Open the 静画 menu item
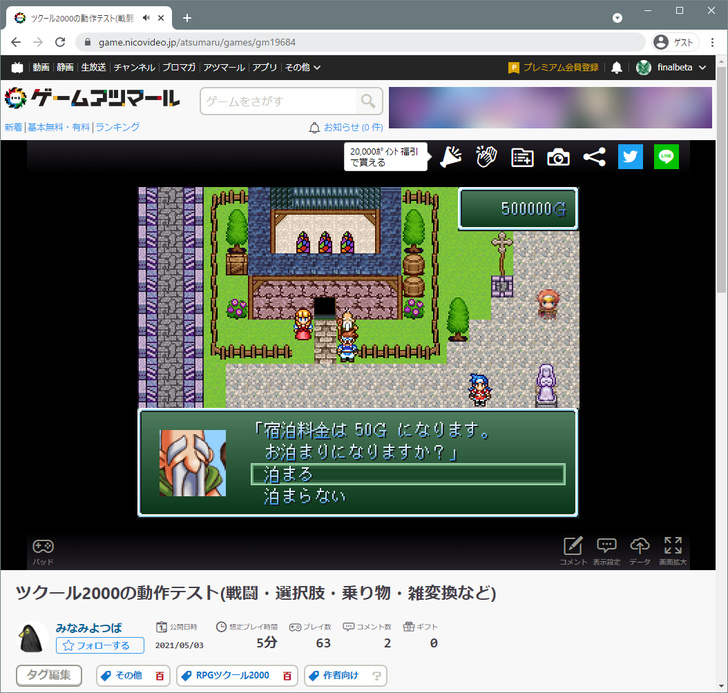This screenshot has width=728, height=693. pos(65,68)
